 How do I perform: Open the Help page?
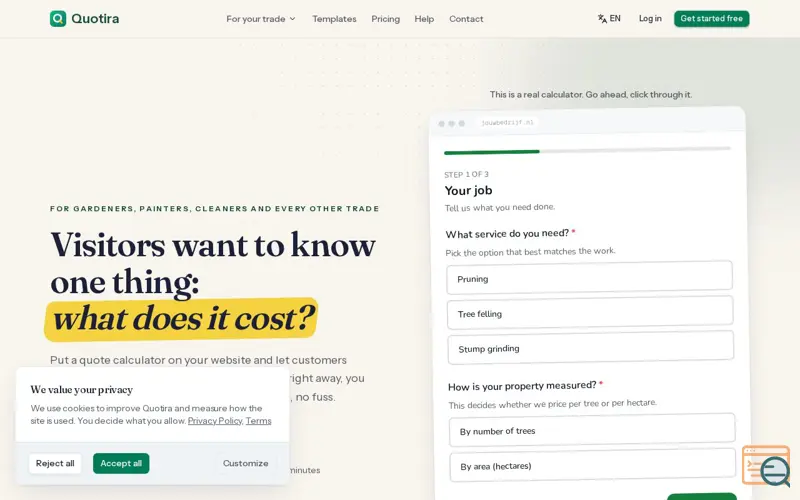[424, 19]
